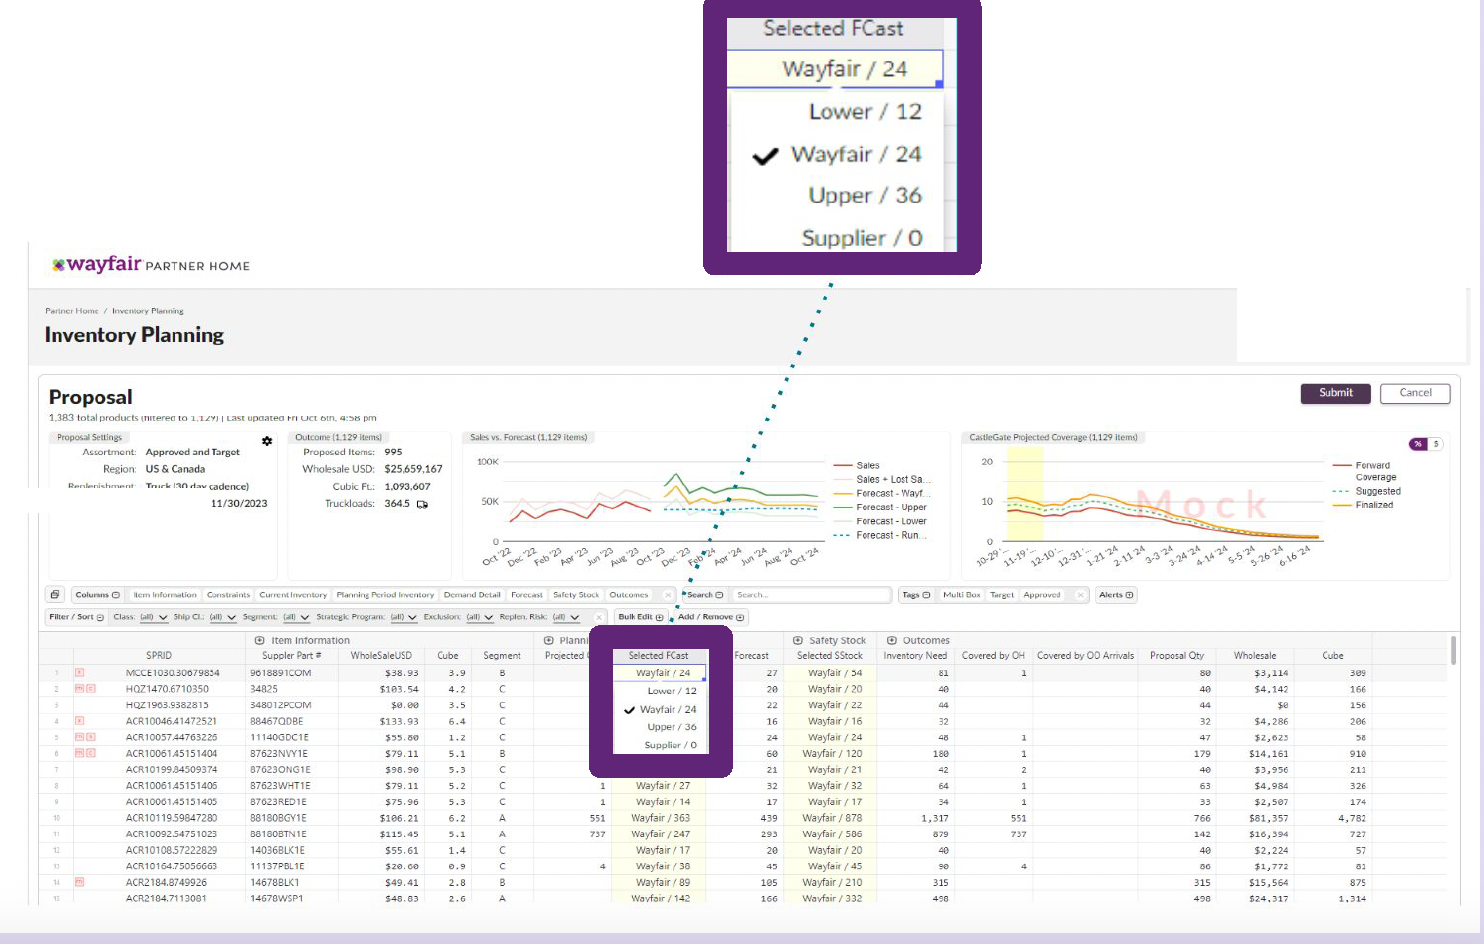This screenshot has height=944, width=1484.
Task: Expand the Planning column group
Action: [548, 640]
